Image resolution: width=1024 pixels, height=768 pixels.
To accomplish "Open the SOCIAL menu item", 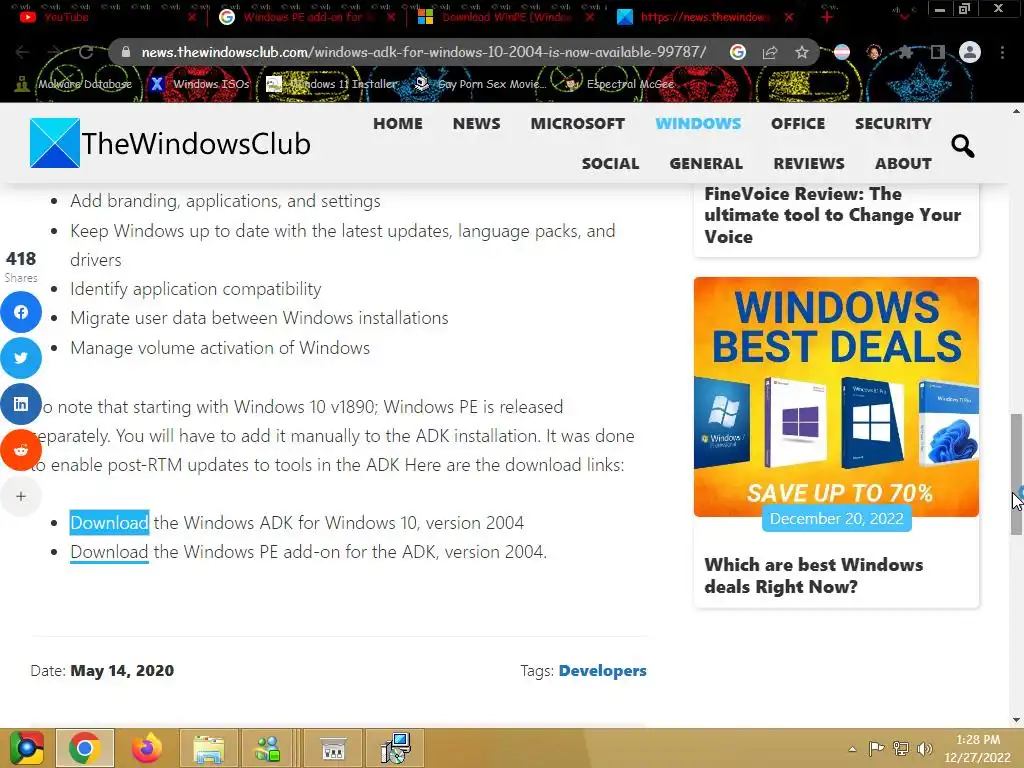I will tap(611, 163).
